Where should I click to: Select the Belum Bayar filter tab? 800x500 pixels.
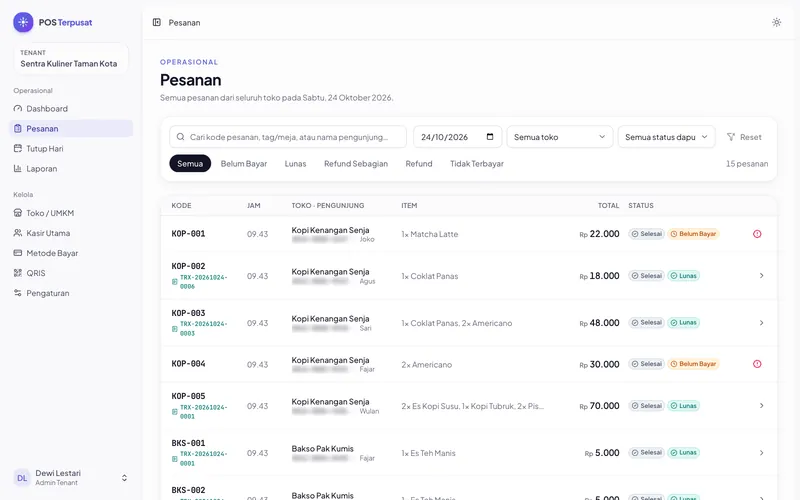tap(244, 163)
